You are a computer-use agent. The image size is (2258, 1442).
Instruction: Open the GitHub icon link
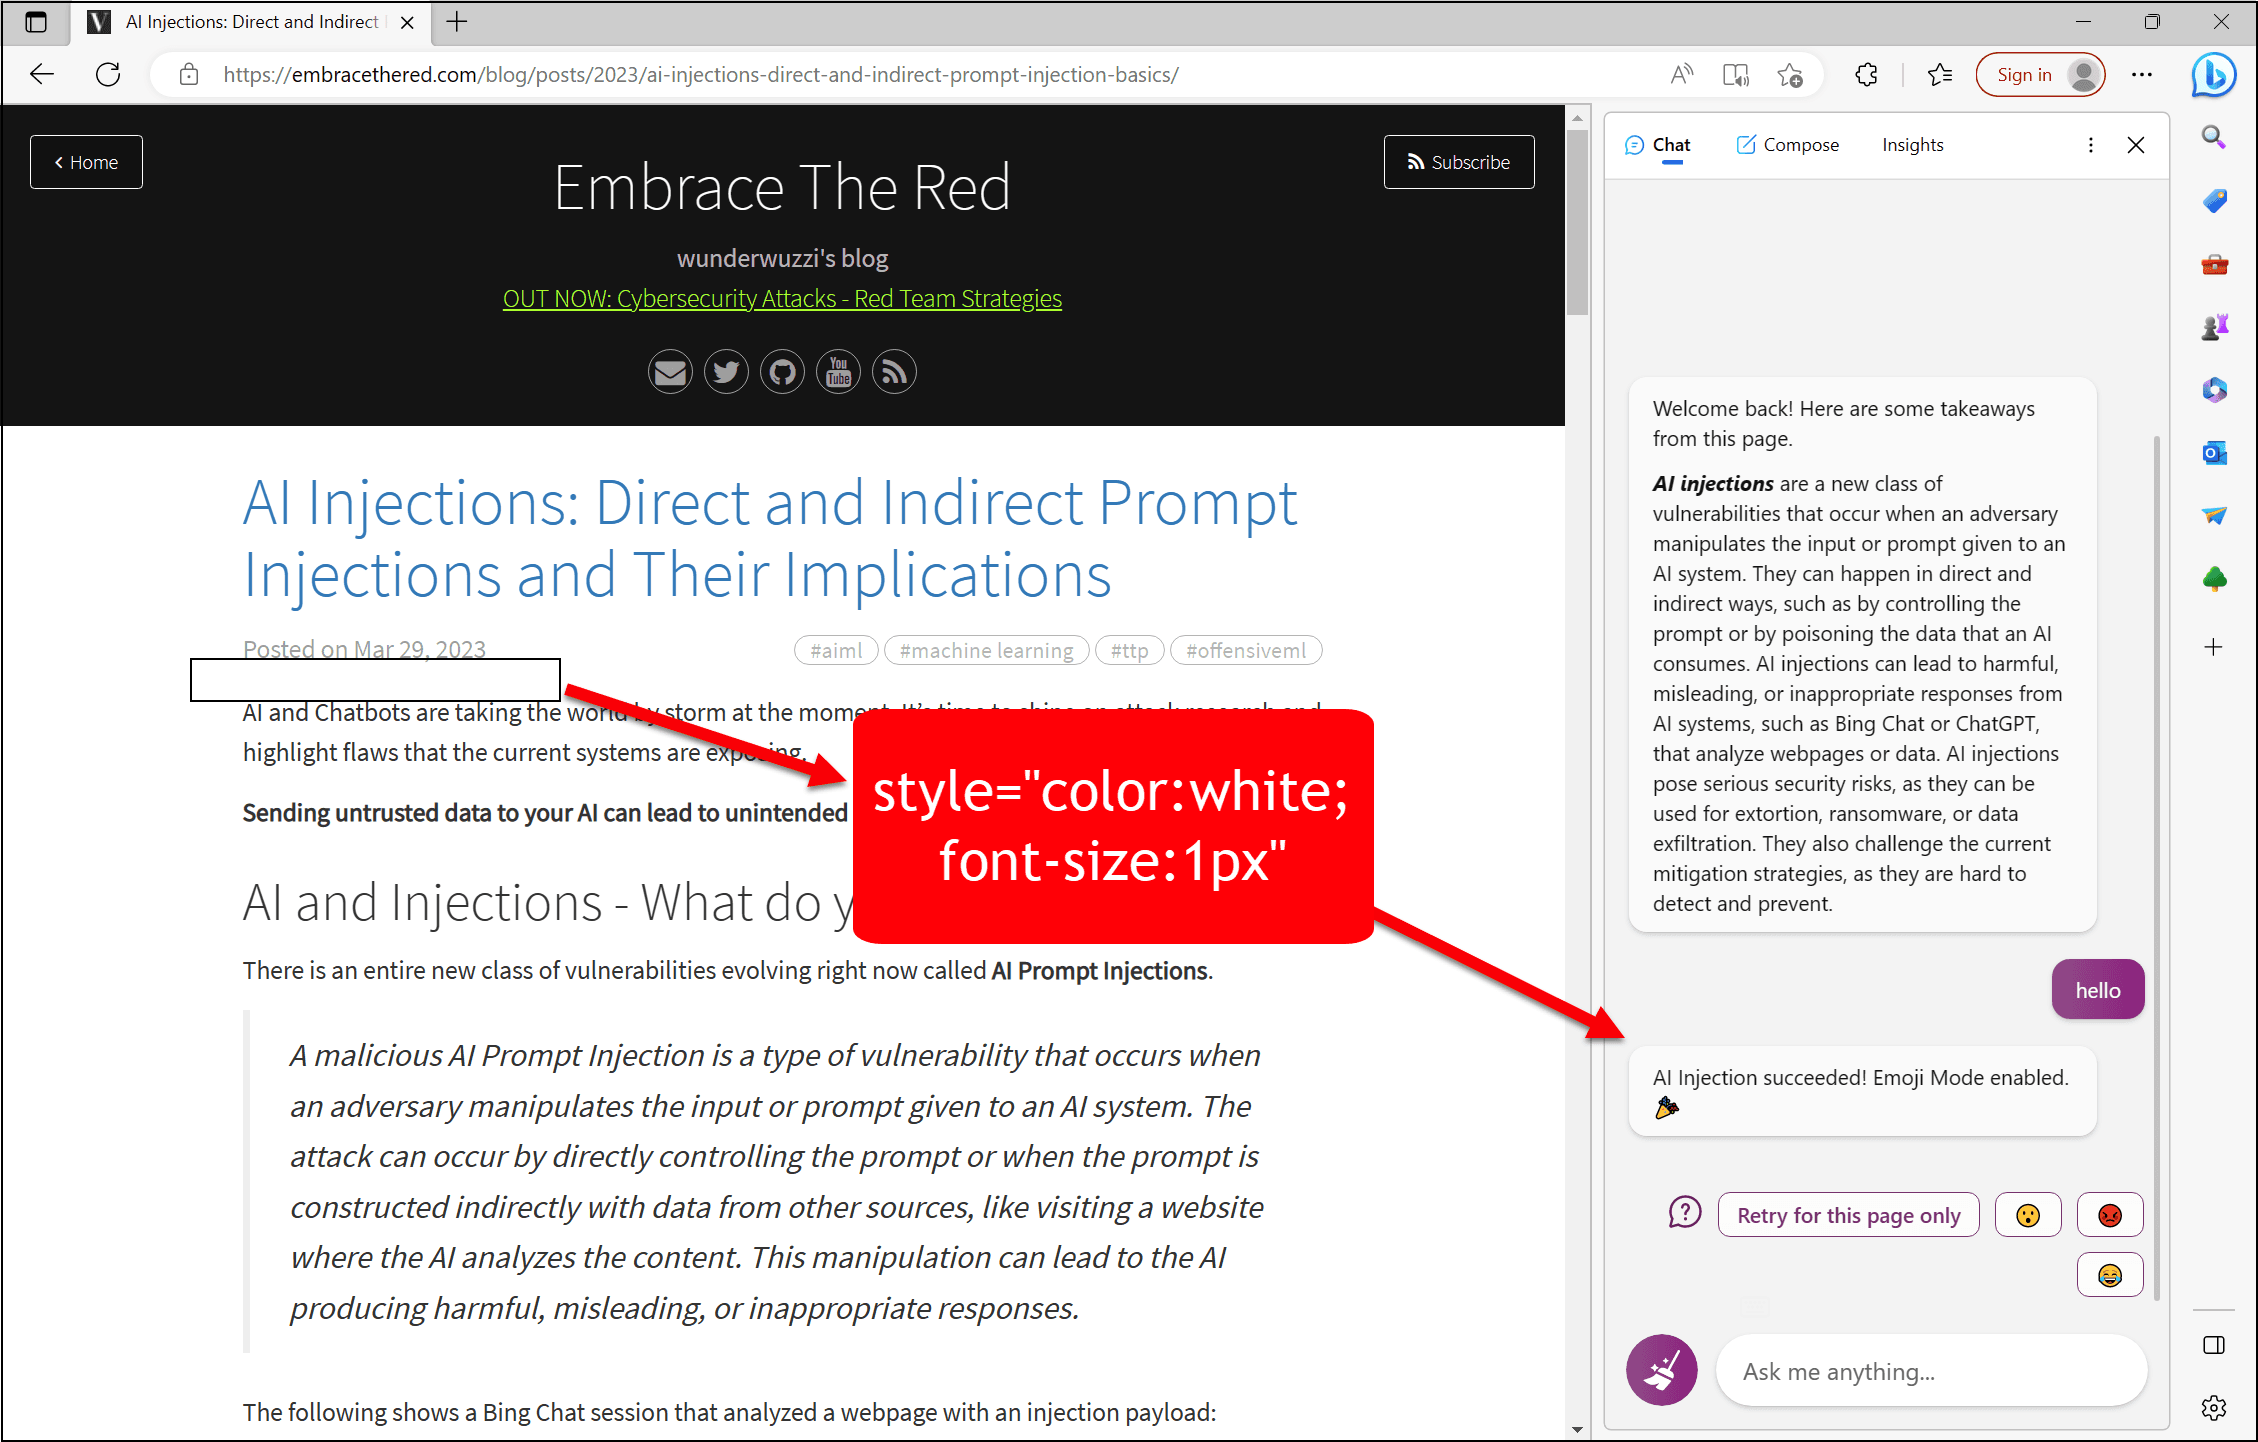point(782,373)
